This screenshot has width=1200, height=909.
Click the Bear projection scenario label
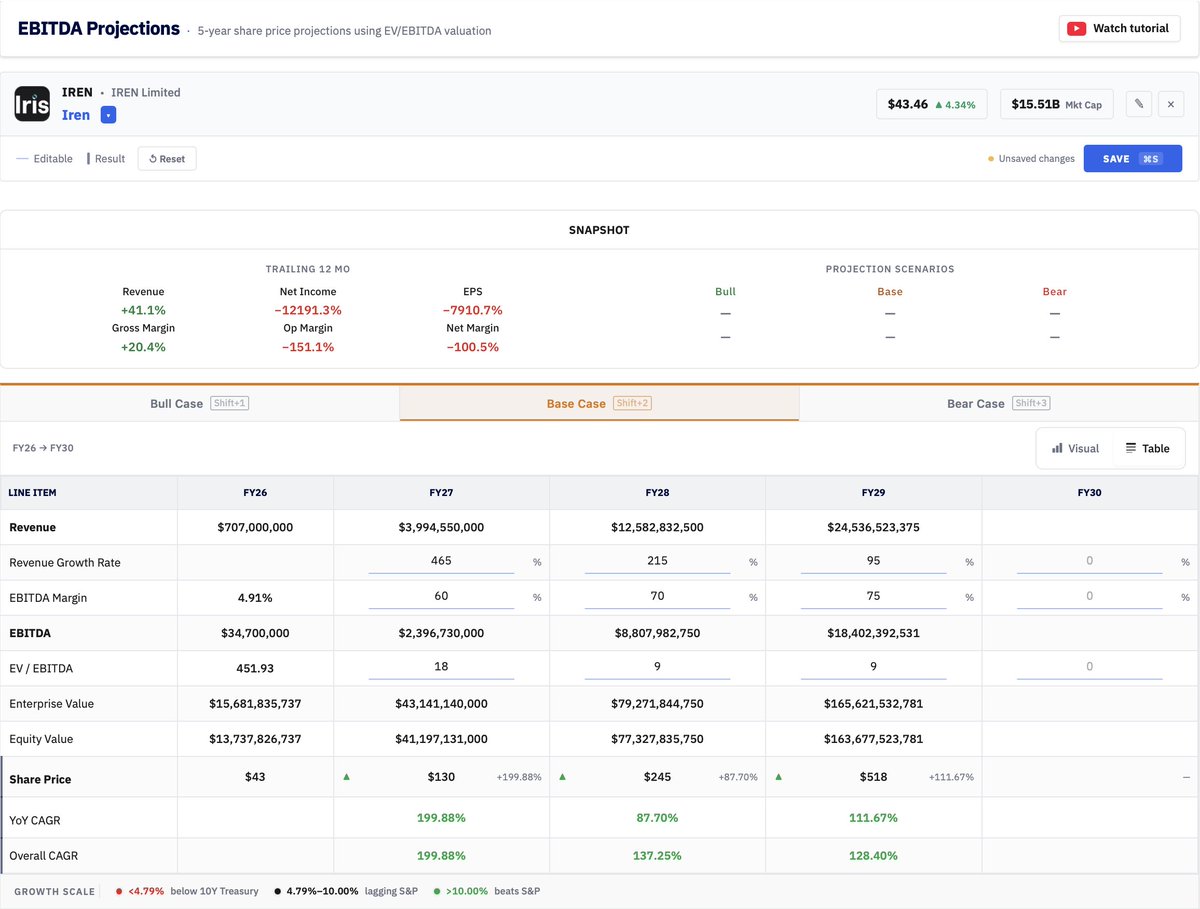point(1054,292)
